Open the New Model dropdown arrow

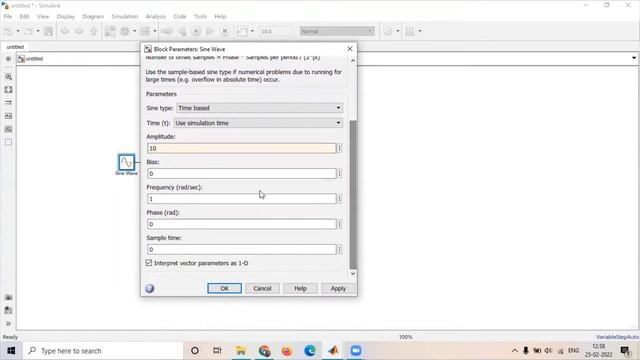pos(18,31)
